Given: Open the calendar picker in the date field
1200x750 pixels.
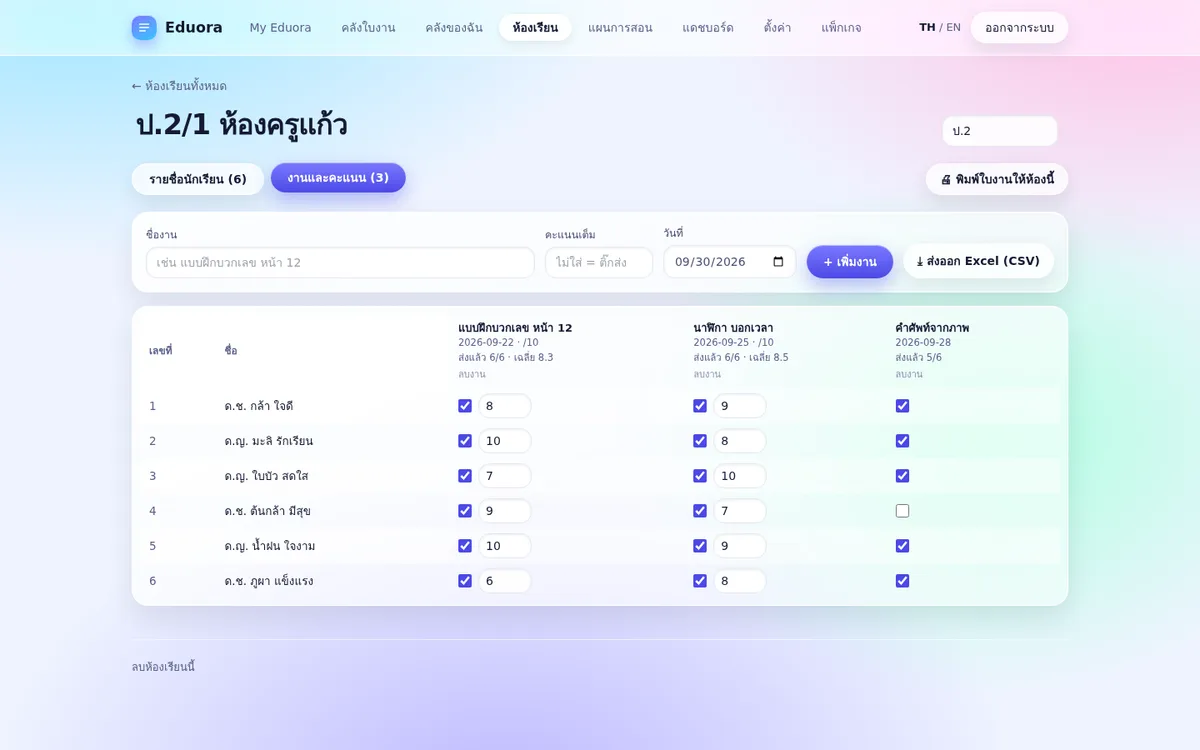Looking at the screenshot, I should point(779,262).
